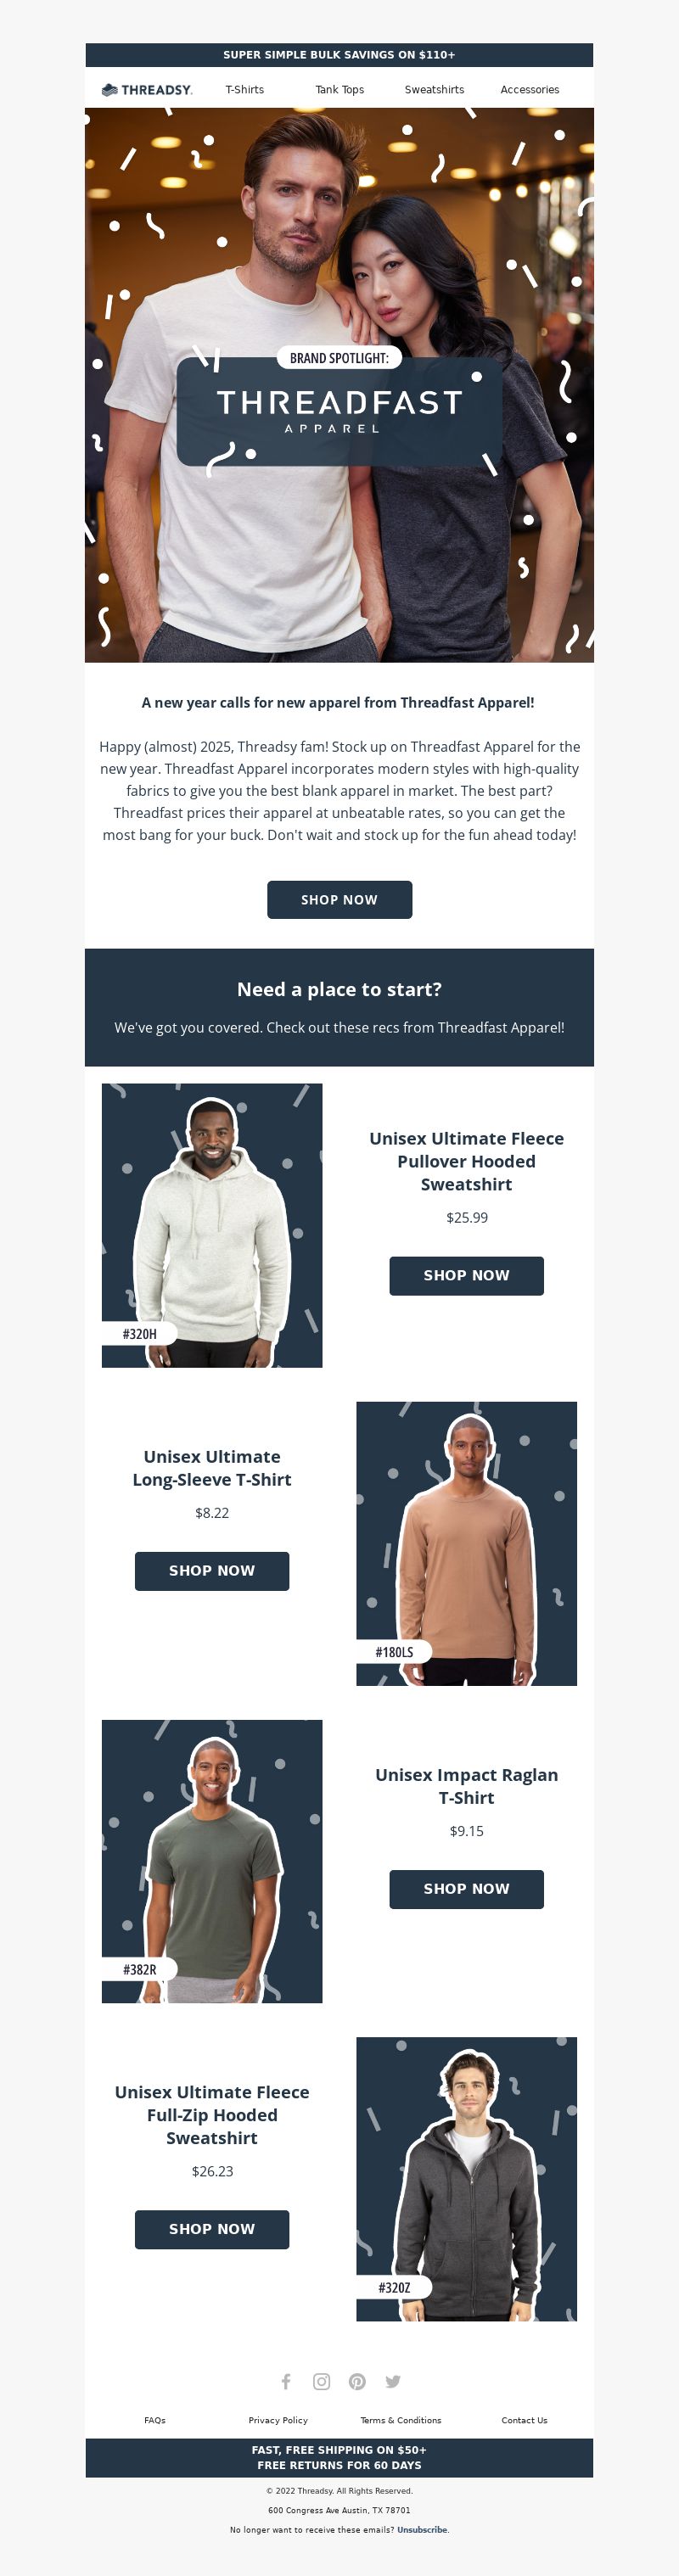This screenshot has width=679, height=2576.
Task: Go to the Accessories category
Action: click(530, 90)
